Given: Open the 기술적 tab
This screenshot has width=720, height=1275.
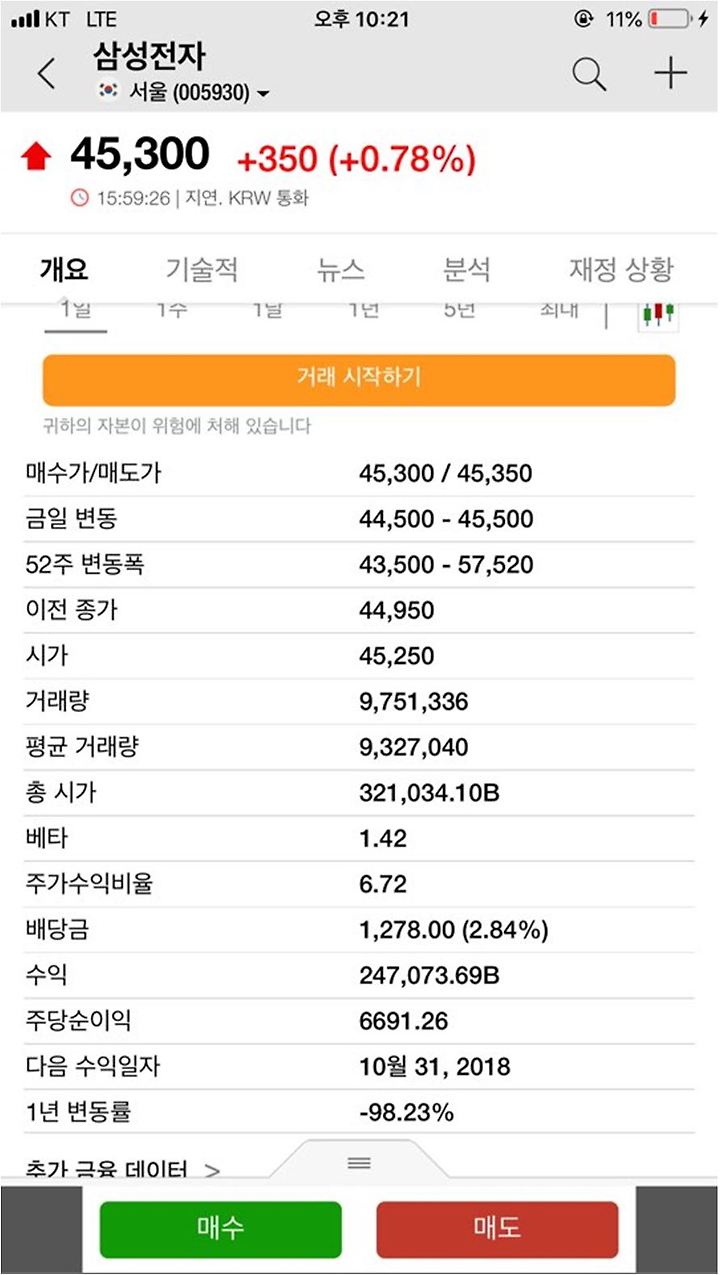Looking at the screenshot, I should click(x=202, y=269).
